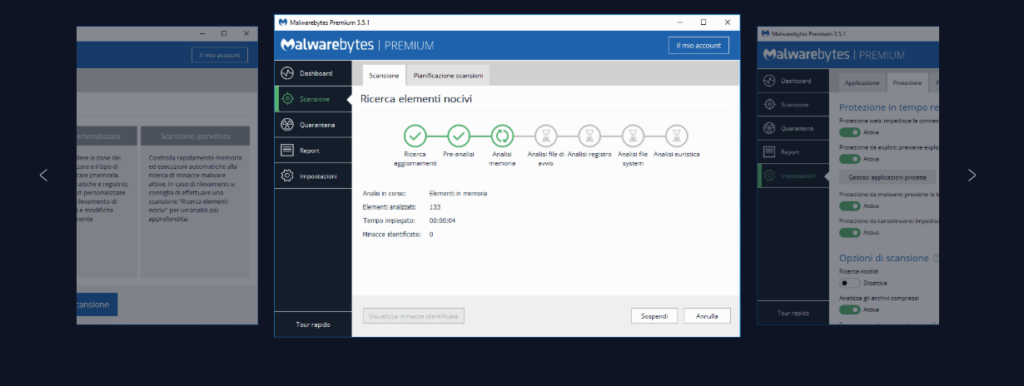Image resolution: width=1024 pixels, height=386 pixels.
Task: Click the Scansione target icon in the center window sidebar
Action: click(x=287, y=99)
